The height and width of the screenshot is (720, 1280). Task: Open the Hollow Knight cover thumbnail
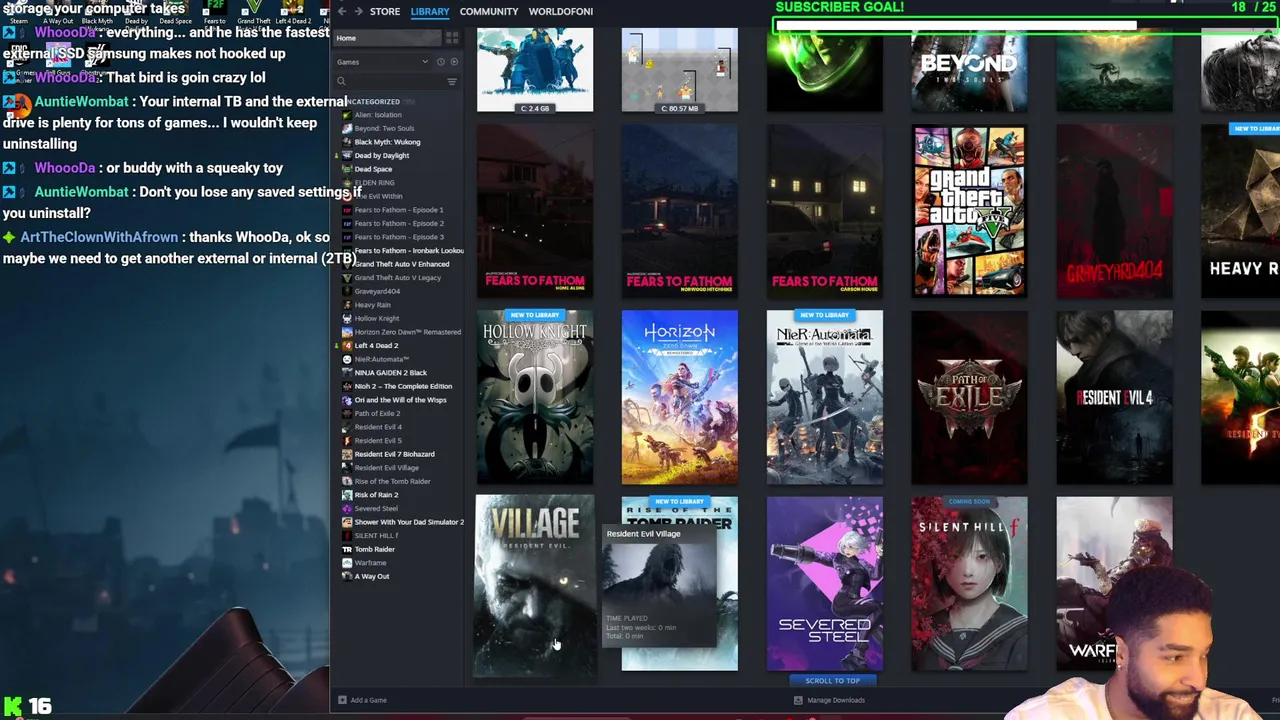pos(535,397)
